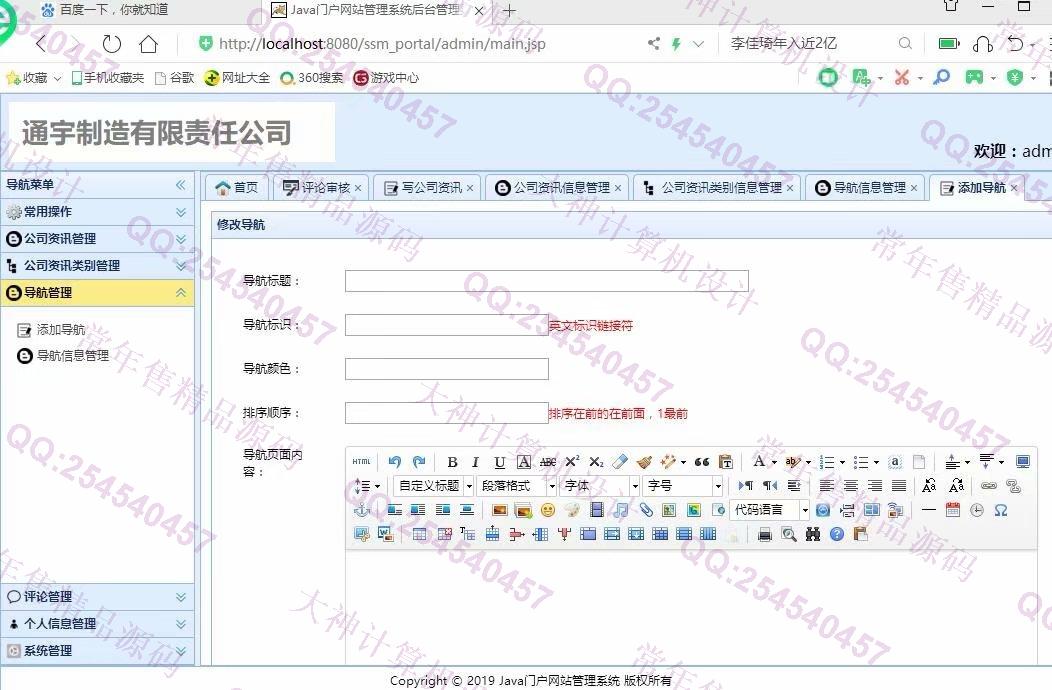Expand the 评论管理 sidebar section

[x=97, y=597]
